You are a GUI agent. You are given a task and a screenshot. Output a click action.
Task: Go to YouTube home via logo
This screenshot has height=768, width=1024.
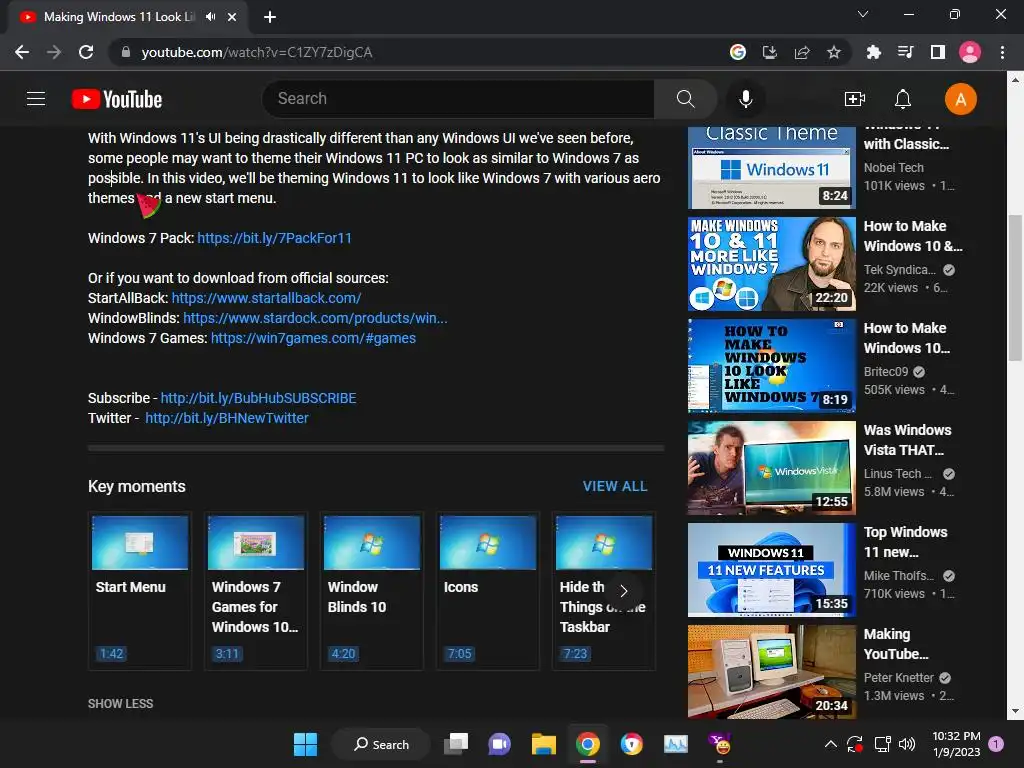click(117, 99)
